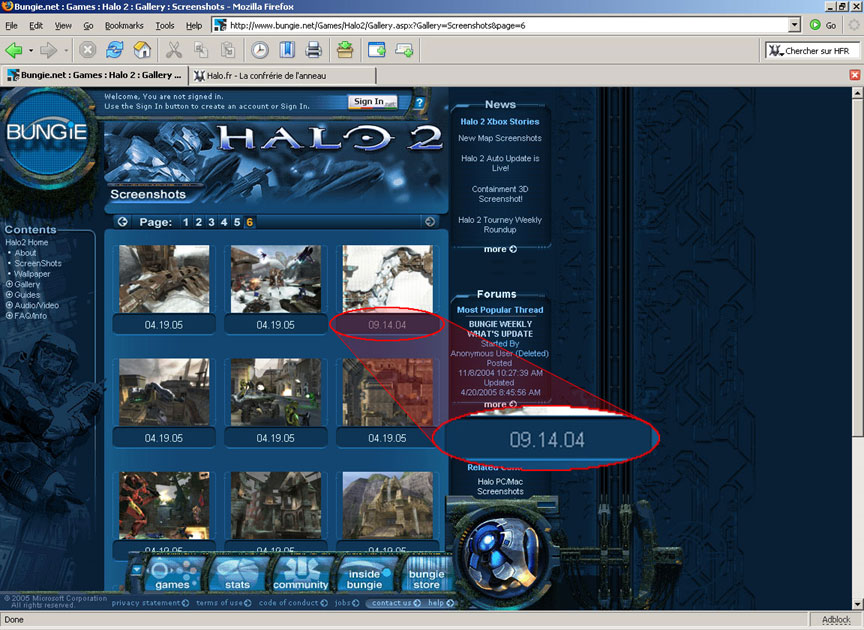Open Downloads with the green arrow box icon
Image resolution: width=864 pixels, height=630 pixels.
[x=345, y=50]
